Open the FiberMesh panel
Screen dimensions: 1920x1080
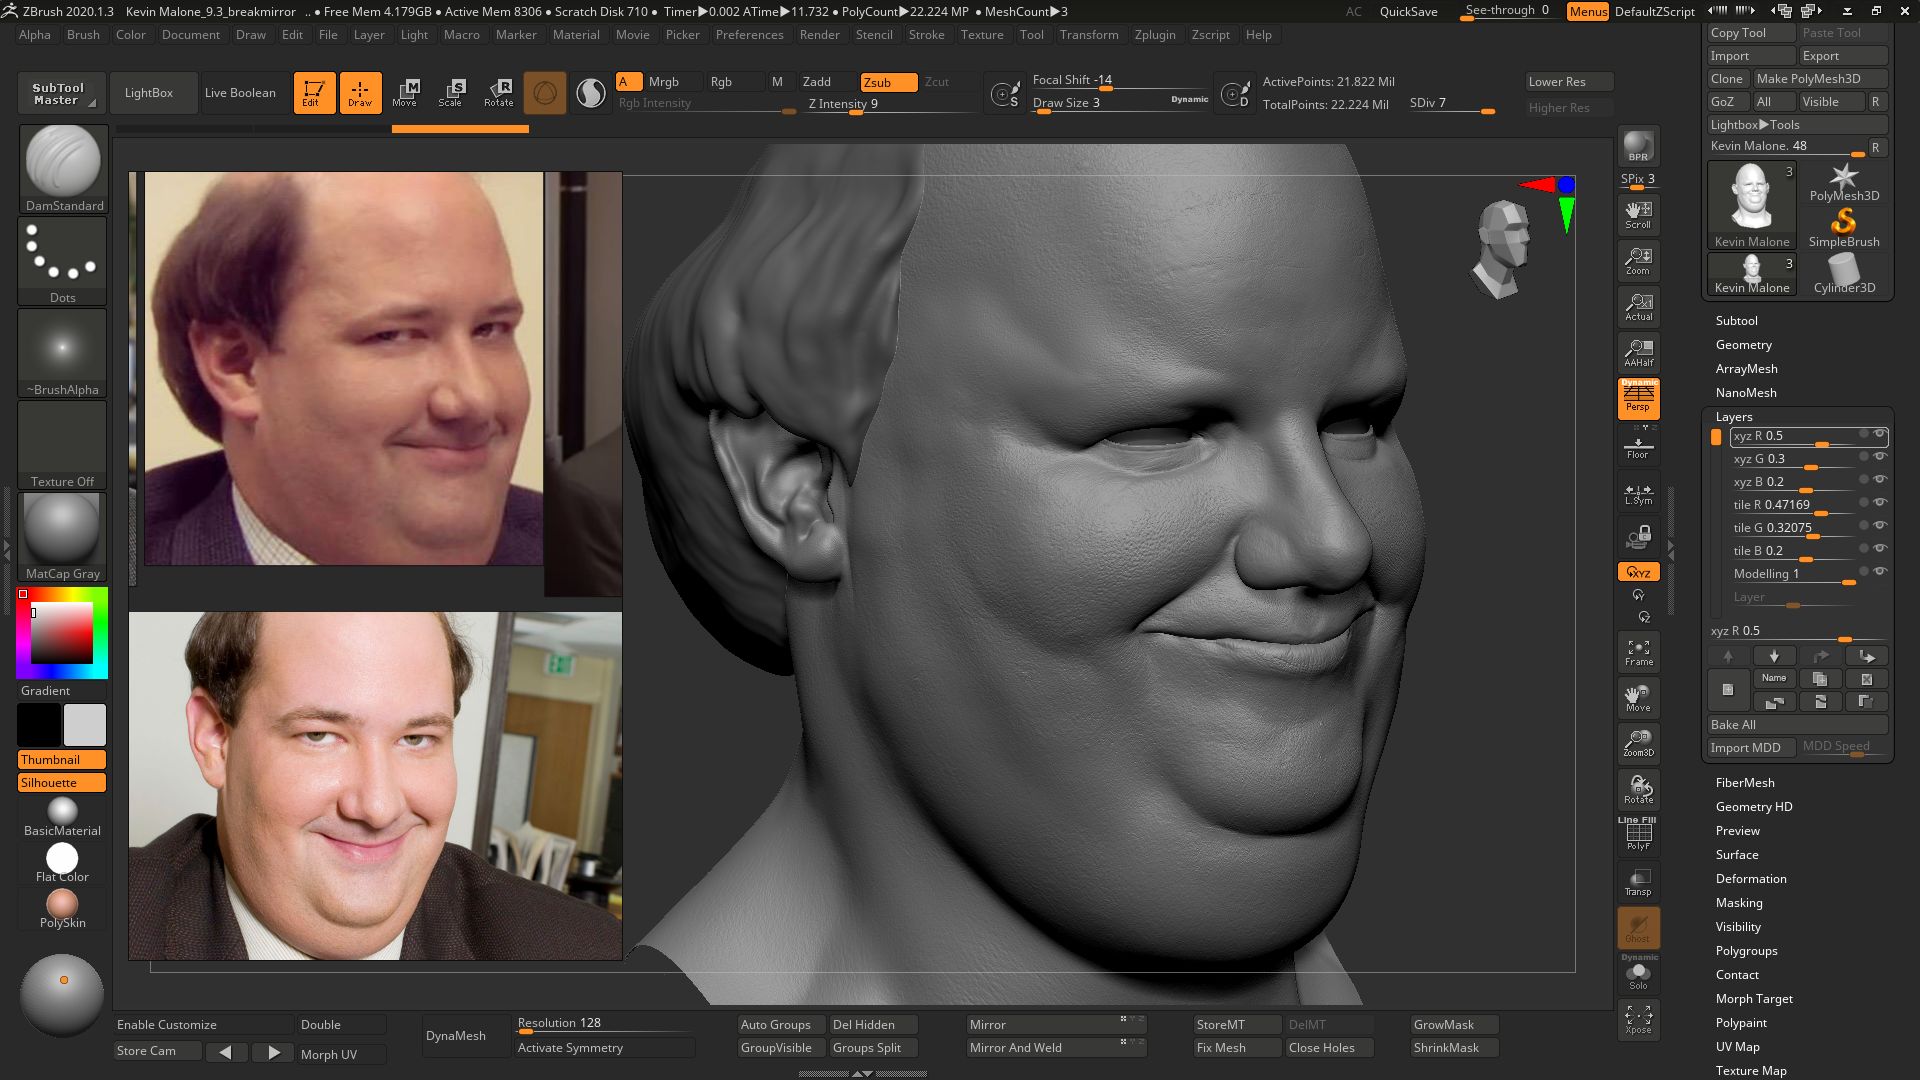click(1744, 782)
